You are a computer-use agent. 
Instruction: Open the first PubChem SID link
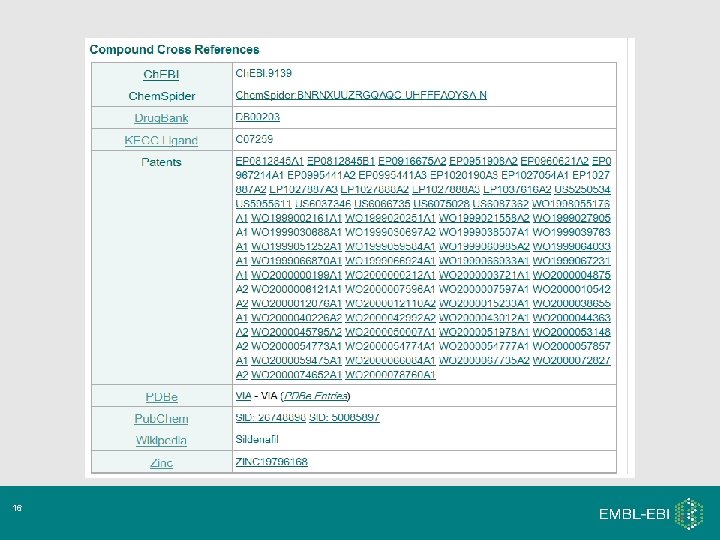pos(270,417)
